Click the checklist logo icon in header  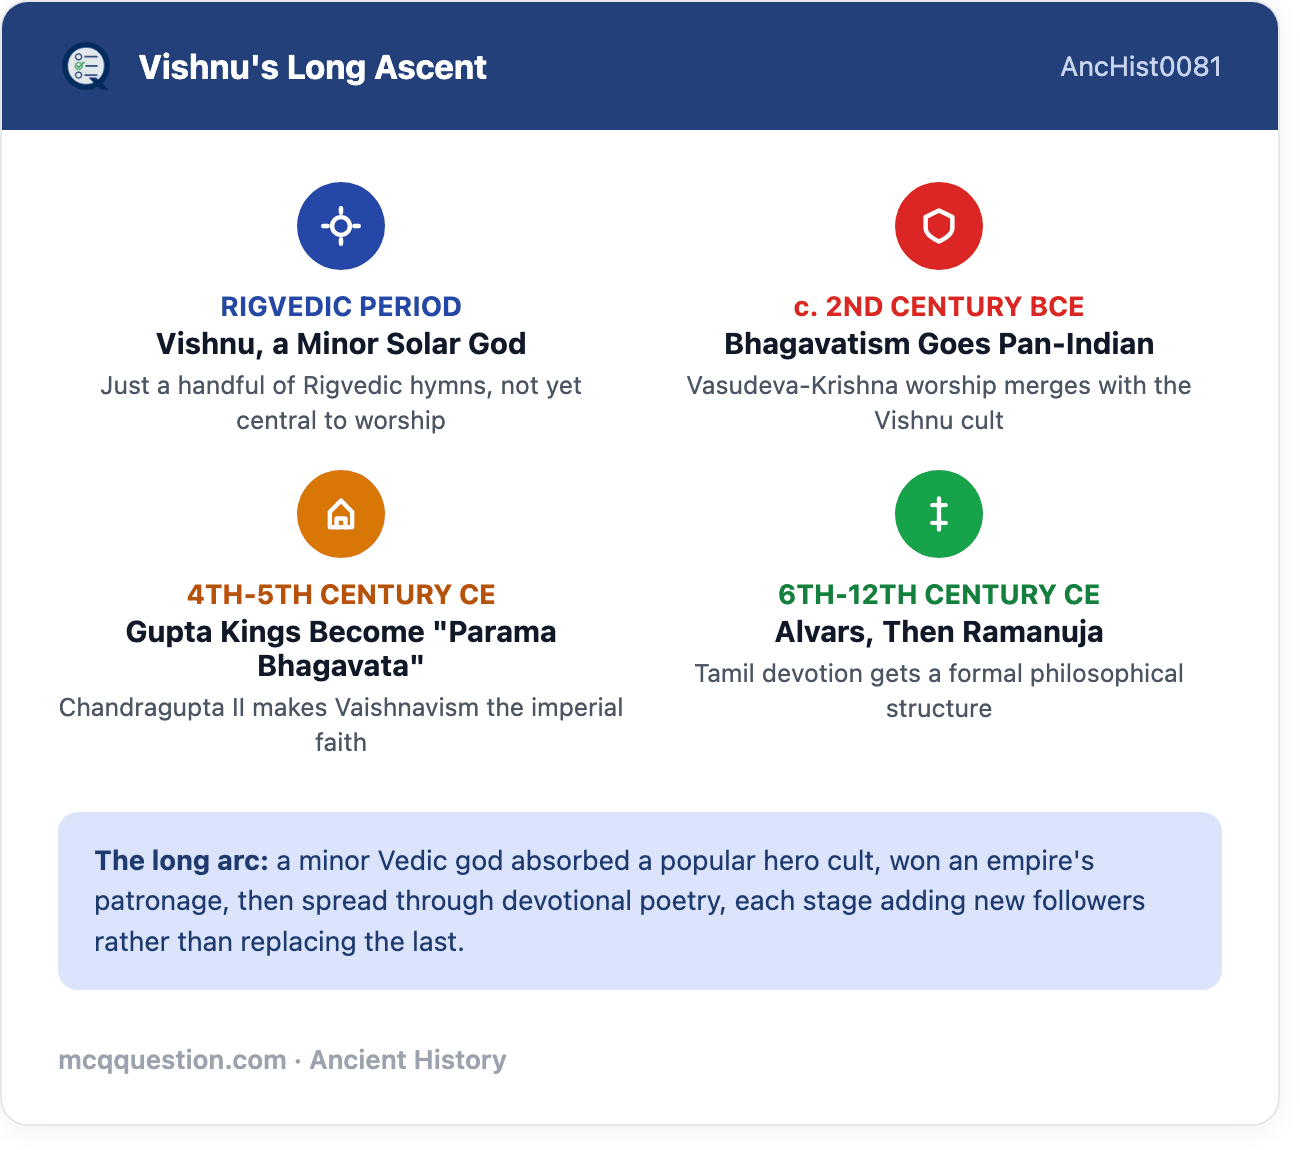85,67
